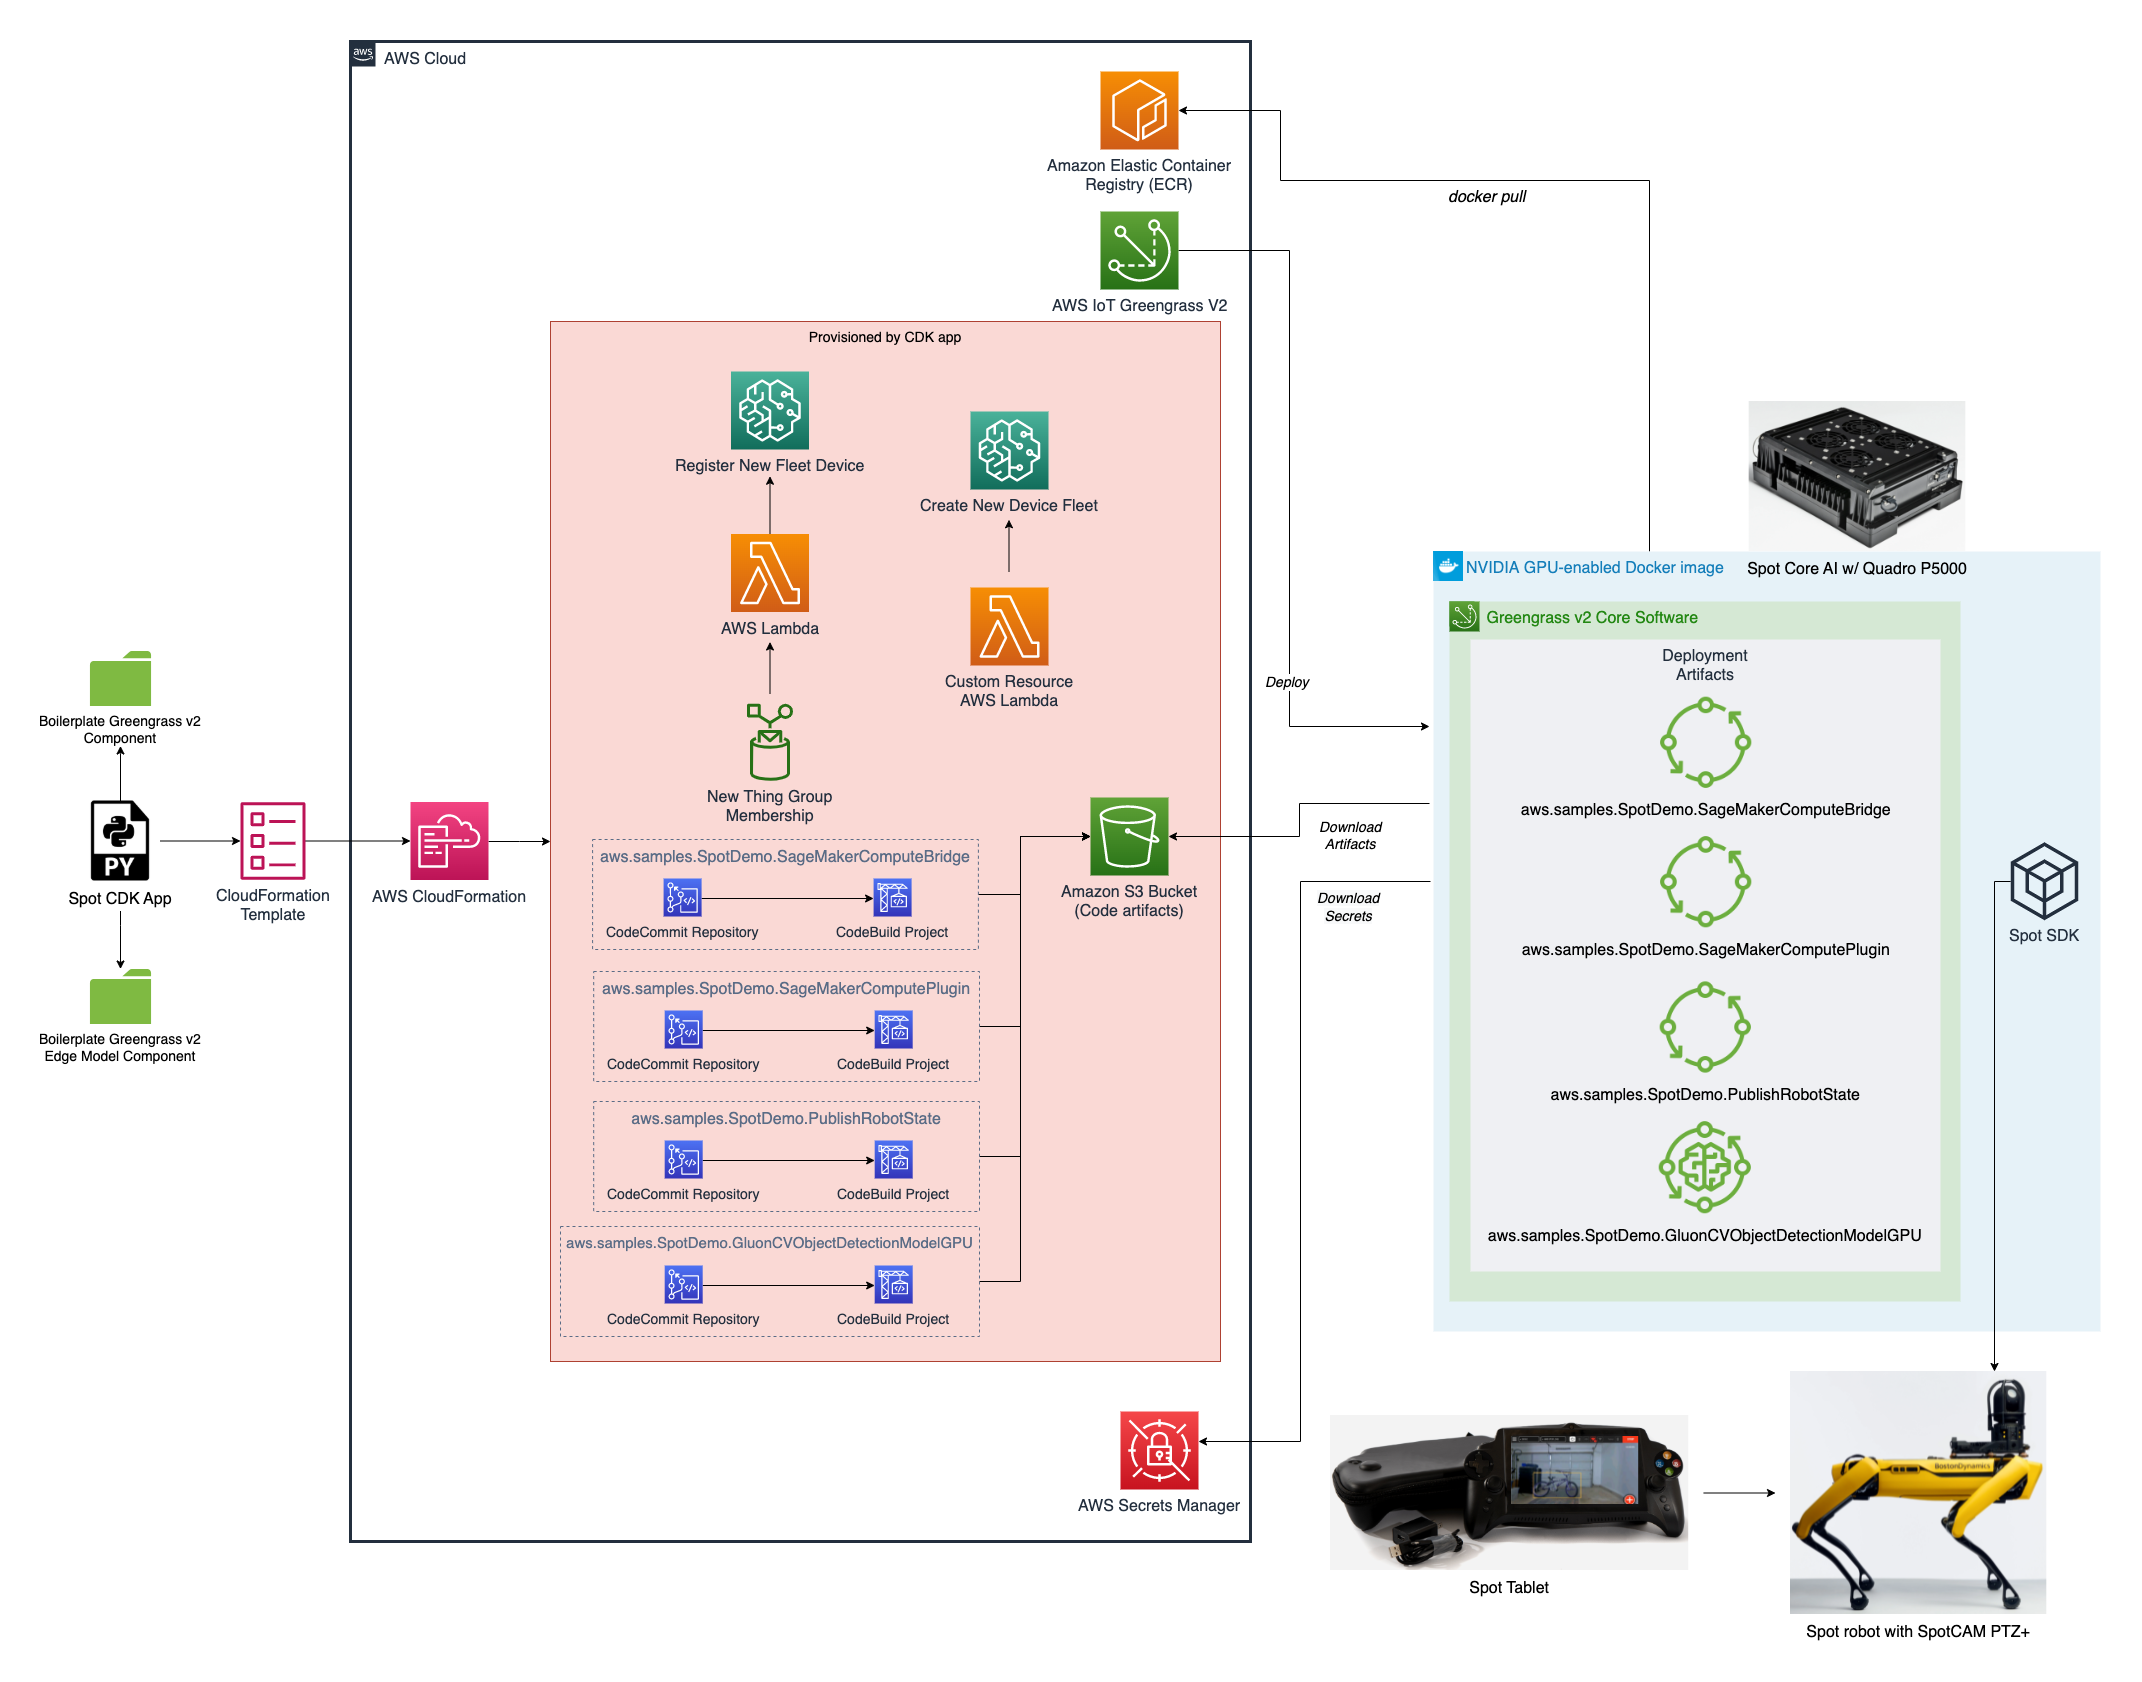The image size is (2142, 1682).
Task: Click the AWS Secrets Manager icon
Action: (1158, 1450)
